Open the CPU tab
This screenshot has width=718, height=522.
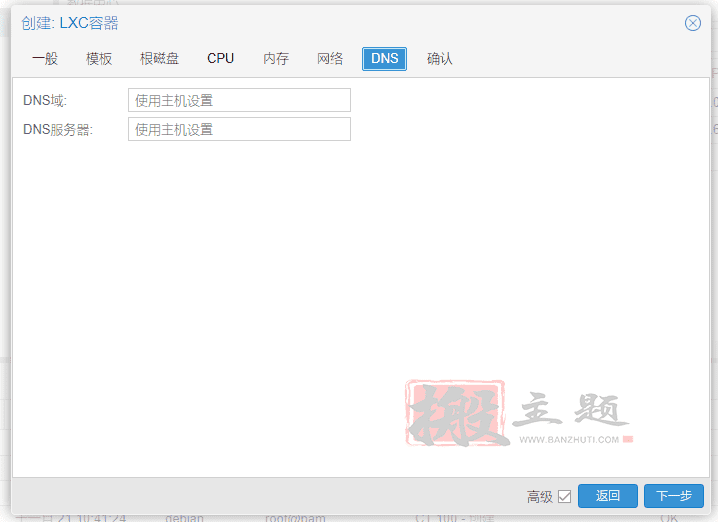coord(220,59)
